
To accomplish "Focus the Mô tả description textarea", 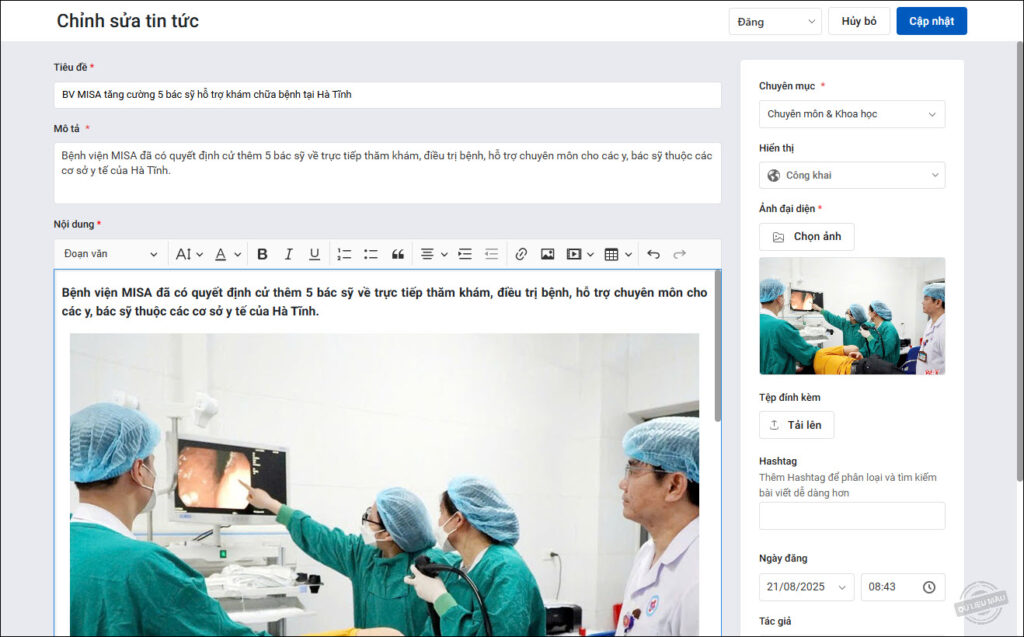I will pyautogui.click(x=387, y=173).
